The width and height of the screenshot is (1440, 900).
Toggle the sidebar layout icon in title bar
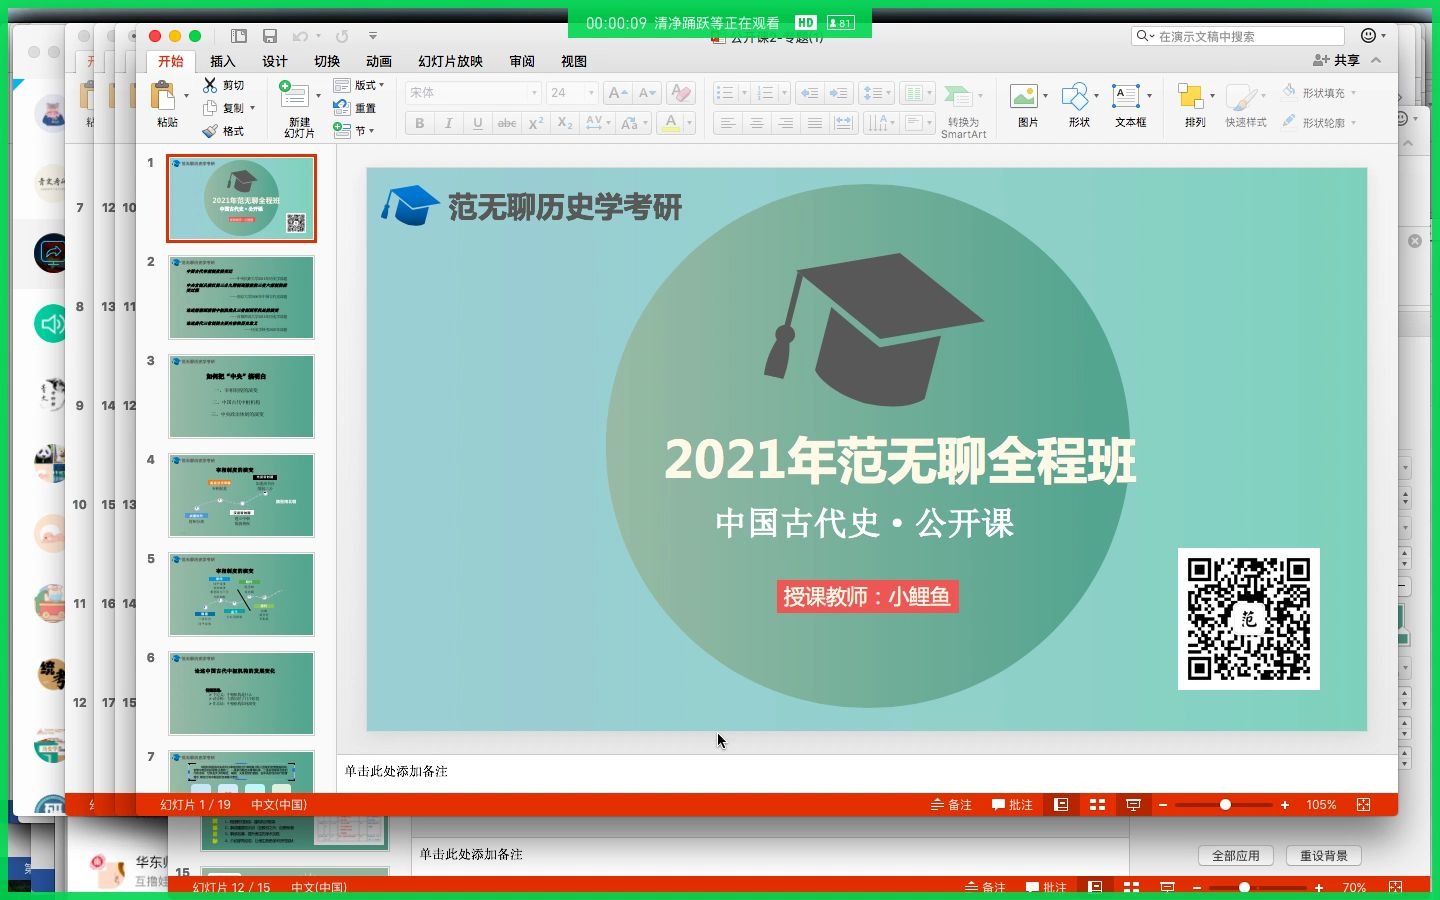pos(238,36)
